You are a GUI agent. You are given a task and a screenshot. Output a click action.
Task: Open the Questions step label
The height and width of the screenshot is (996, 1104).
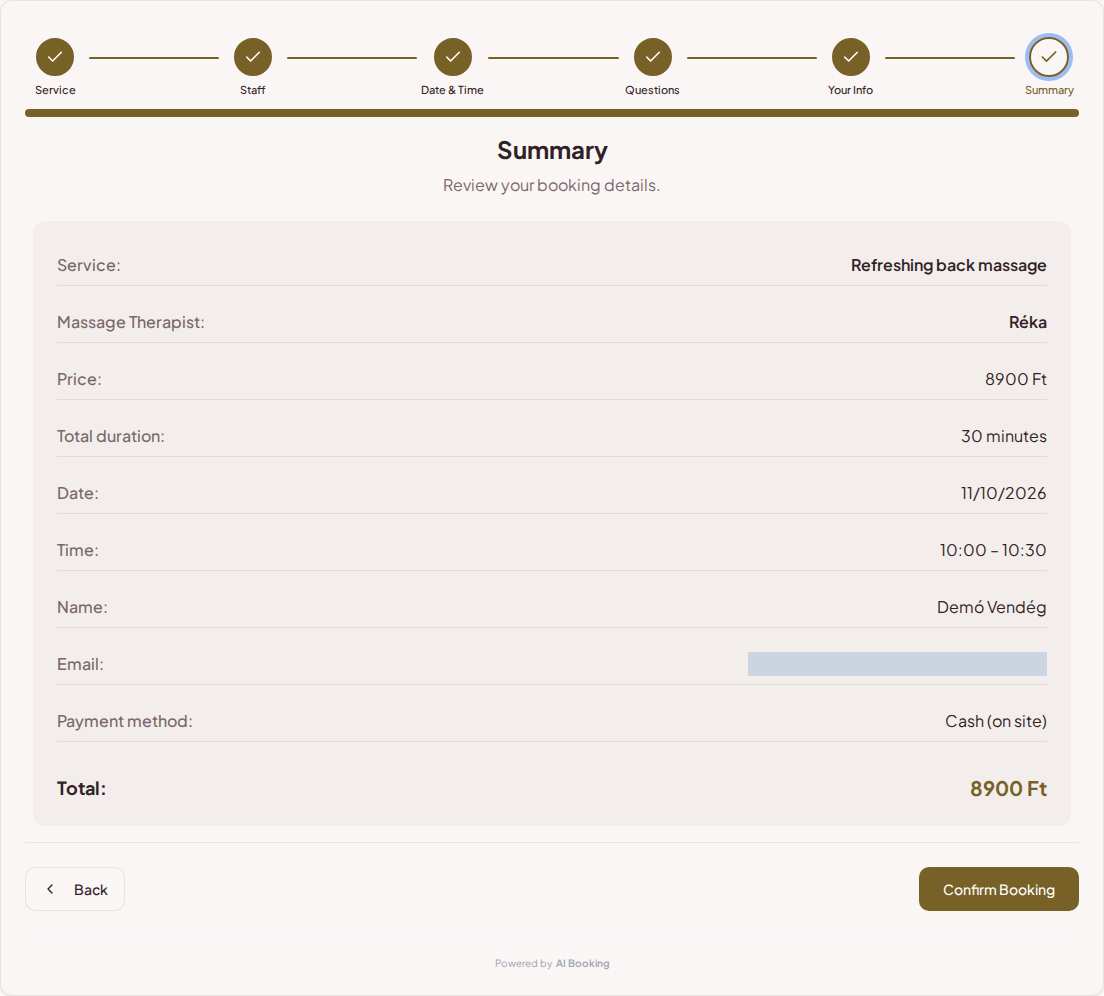(652, 90)
